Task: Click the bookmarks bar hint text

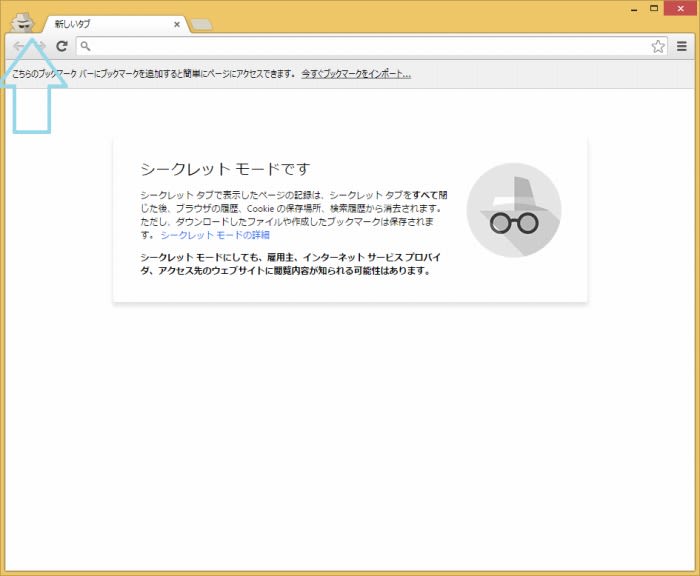Action: [x=153, y=74]
